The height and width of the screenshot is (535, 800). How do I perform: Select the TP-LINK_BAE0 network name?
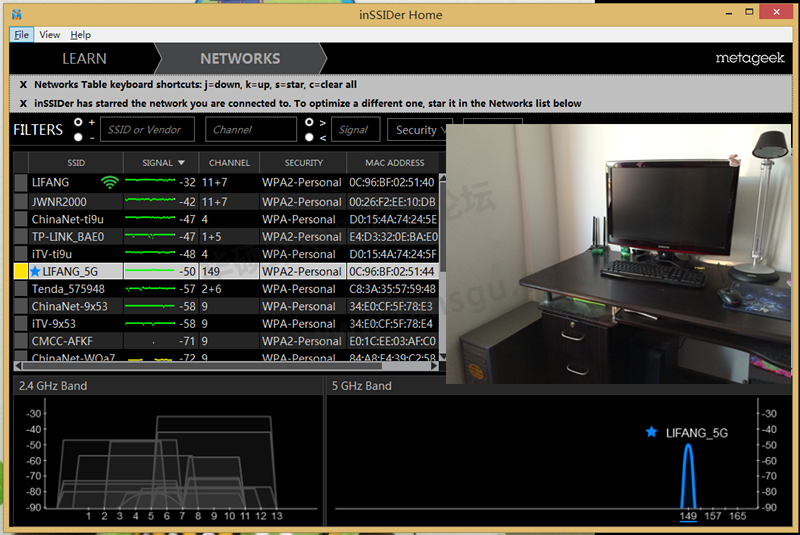(x=68, y=237)
